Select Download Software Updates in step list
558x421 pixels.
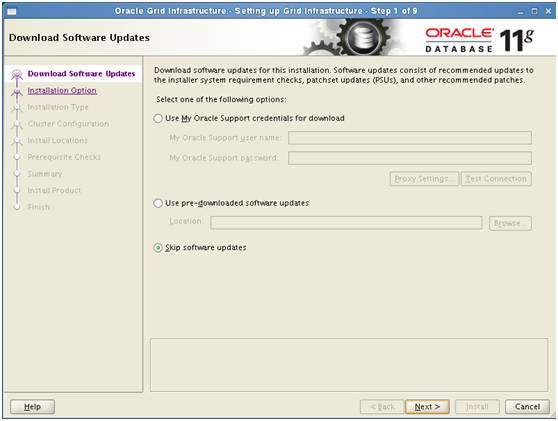tap(81, 74)
